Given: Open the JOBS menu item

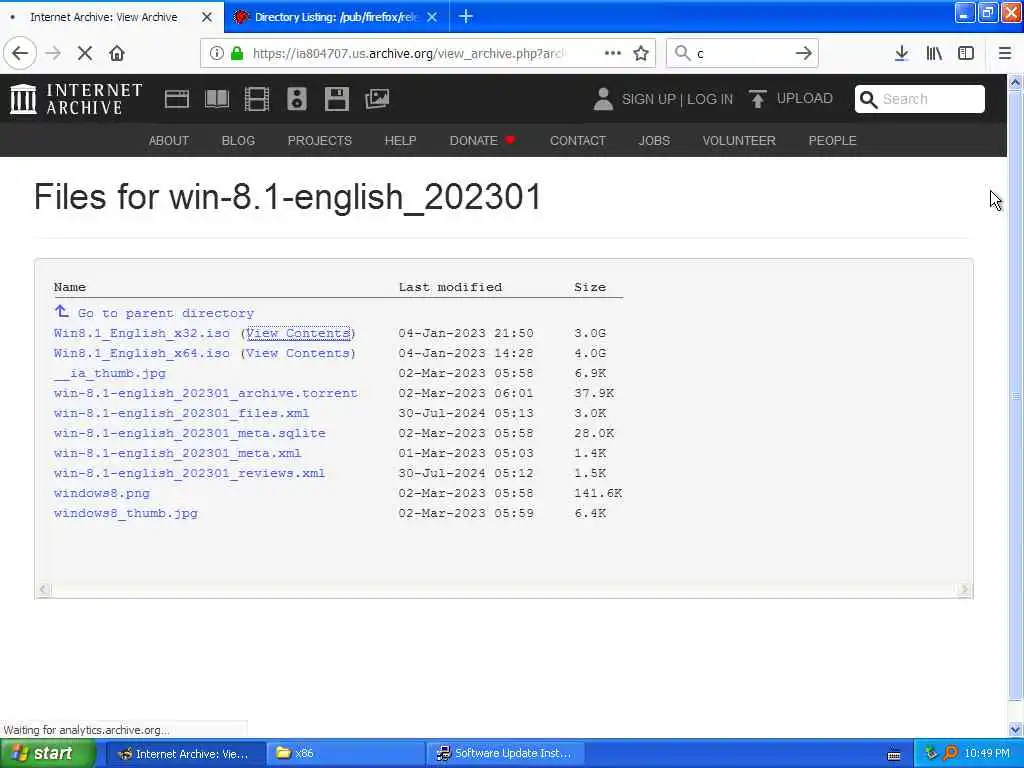Looking at the screenshot, I should tap(654, 140).
